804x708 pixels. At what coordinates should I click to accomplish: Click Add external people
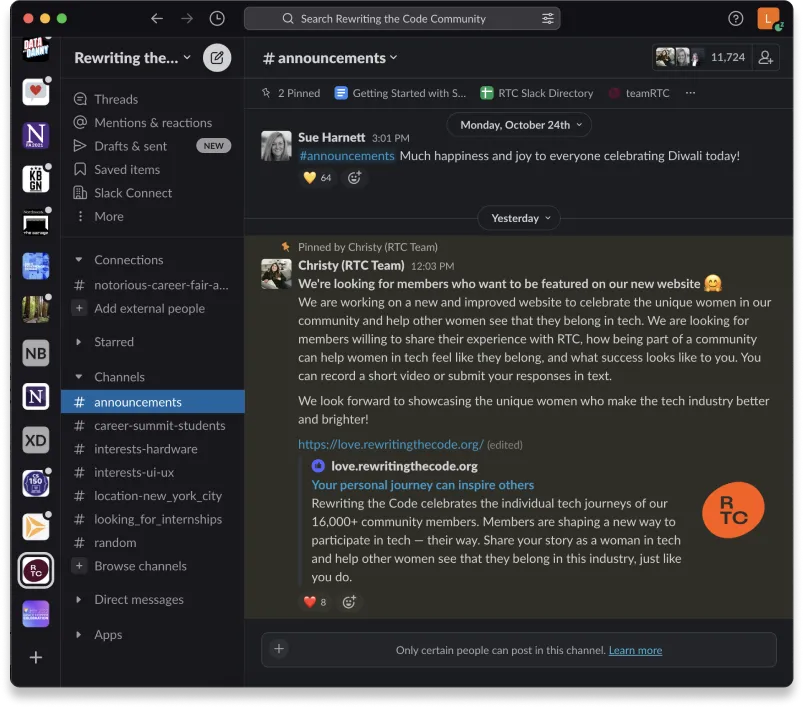coord(152,309)
